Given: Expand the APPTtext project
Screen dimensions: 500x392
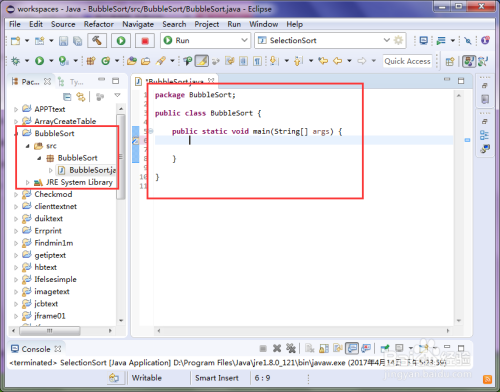Looking at the screenshot, I should point(16,109).
